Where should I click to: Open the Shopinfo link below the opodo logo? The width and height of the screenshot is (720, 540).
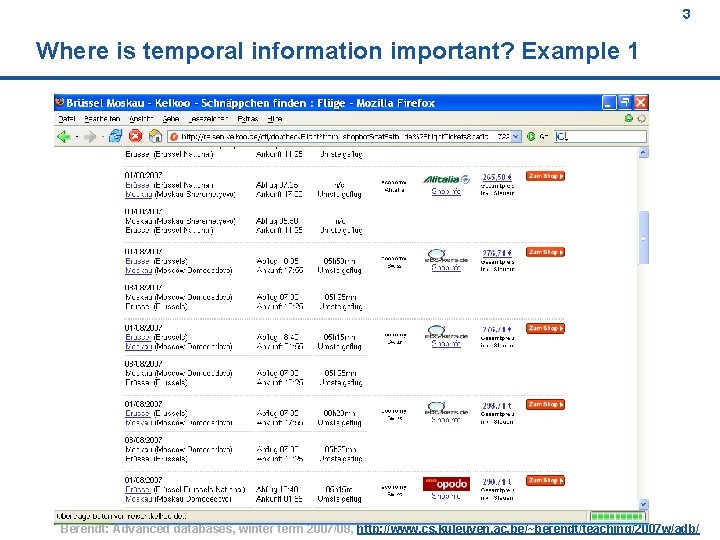[446, 496]
